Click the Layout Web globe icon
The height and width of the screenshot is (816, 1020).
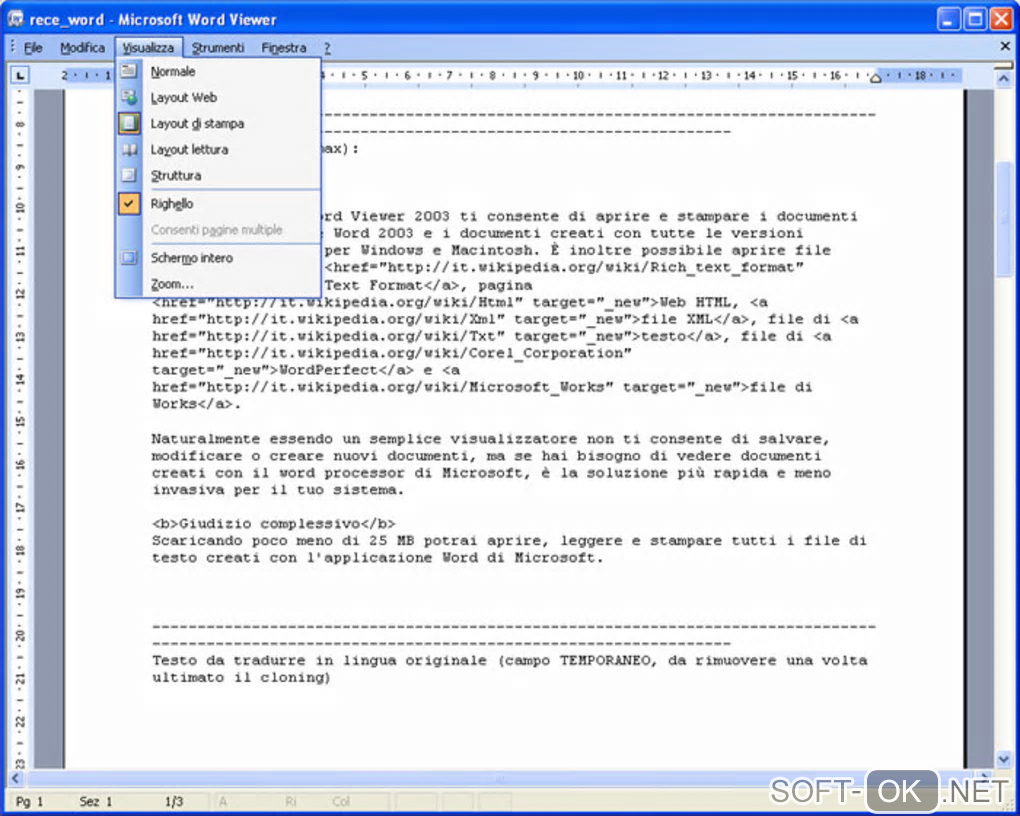(129, 97)
